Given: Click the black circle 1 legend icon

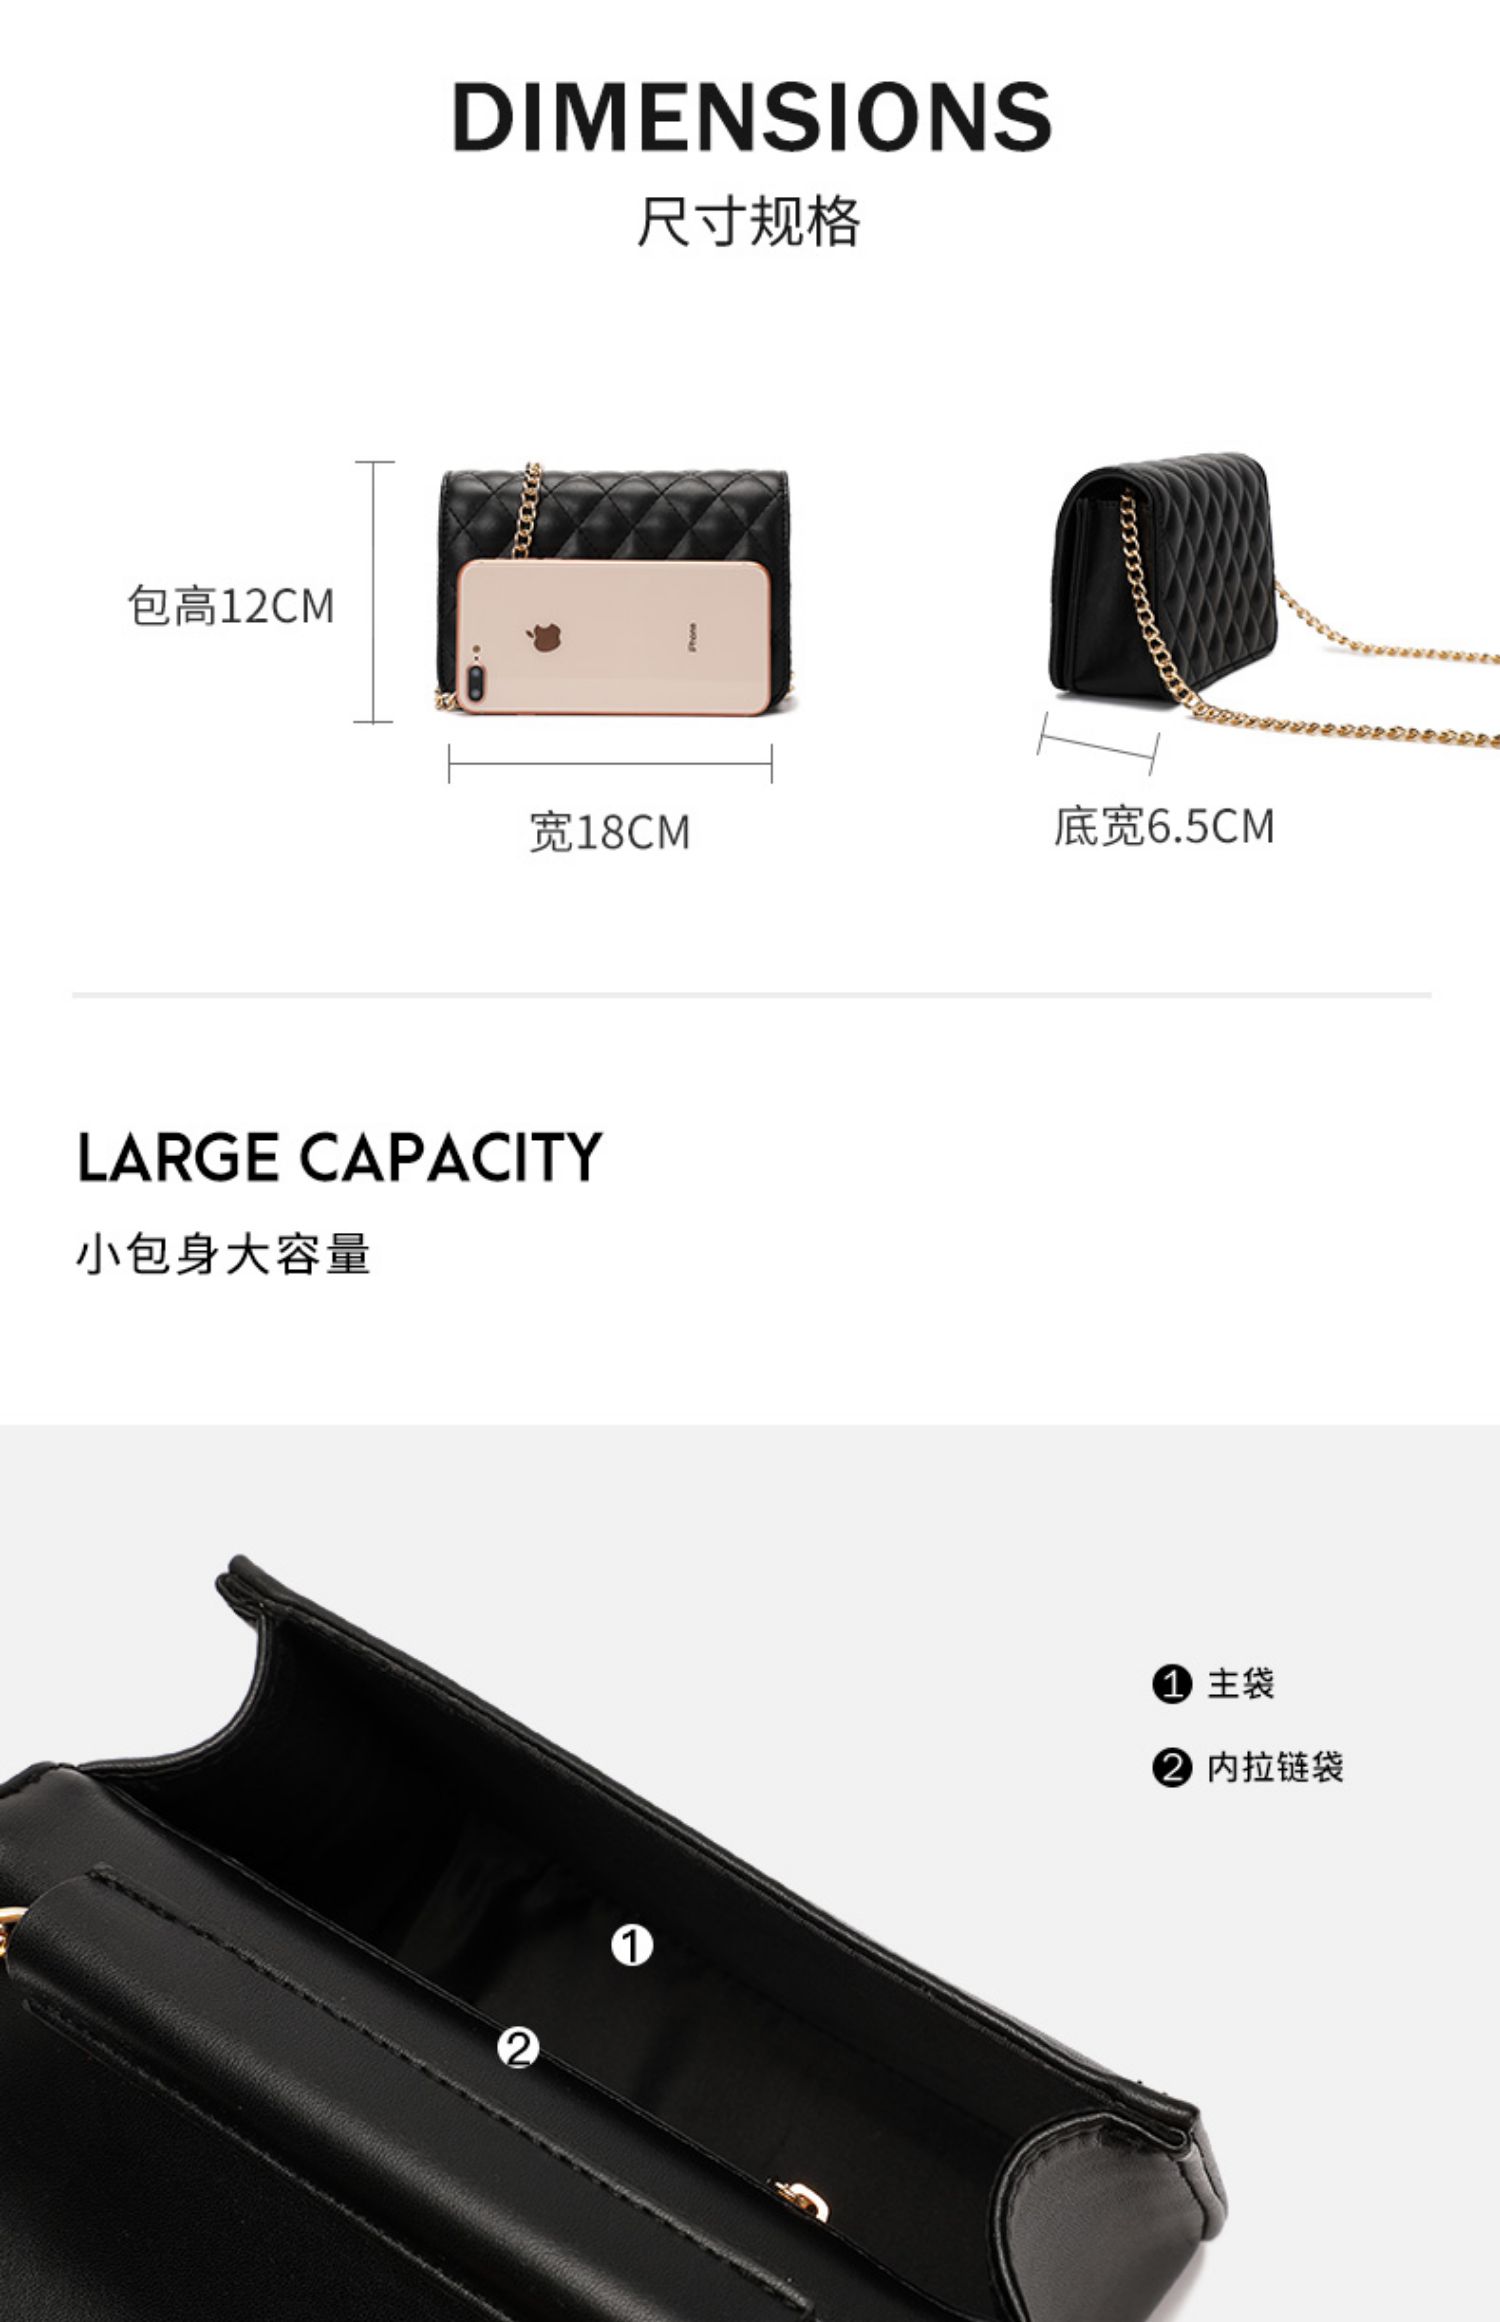Looking at the screenshot, I should 1172,1685.
